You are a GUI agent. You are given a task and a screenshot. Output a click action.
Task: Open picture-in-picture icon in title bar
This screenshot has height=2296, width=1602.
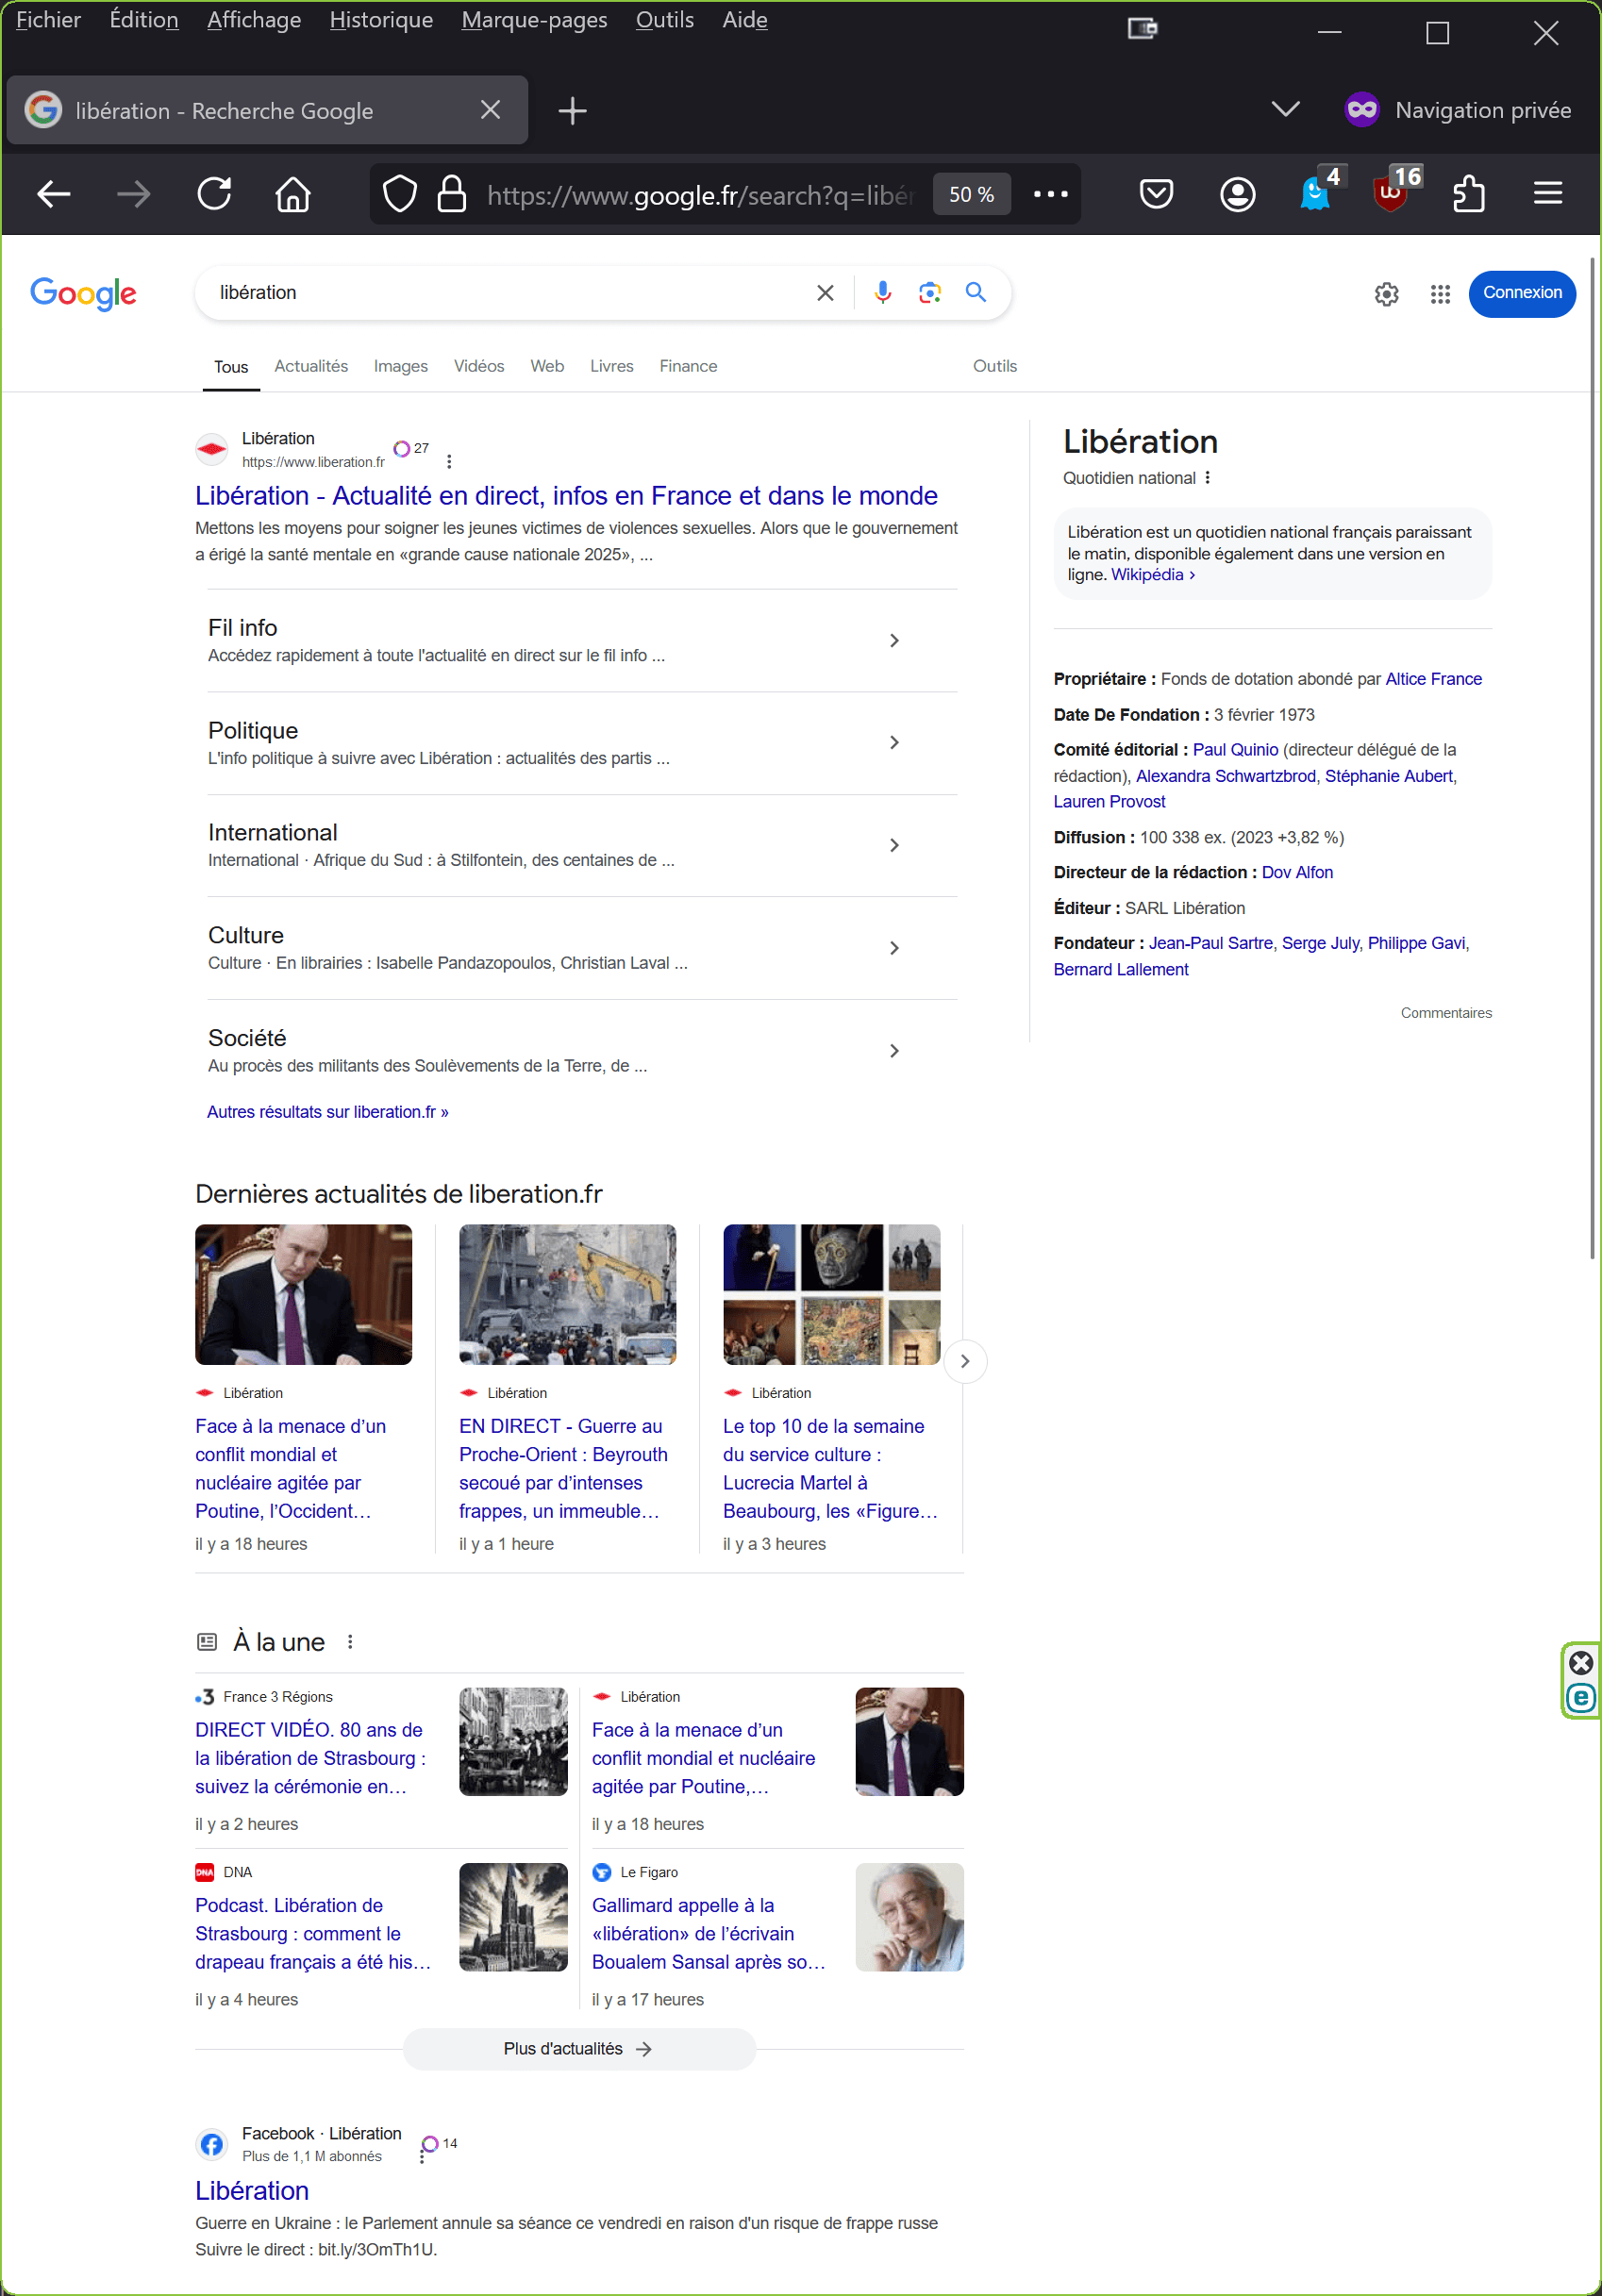(1142, 29)
